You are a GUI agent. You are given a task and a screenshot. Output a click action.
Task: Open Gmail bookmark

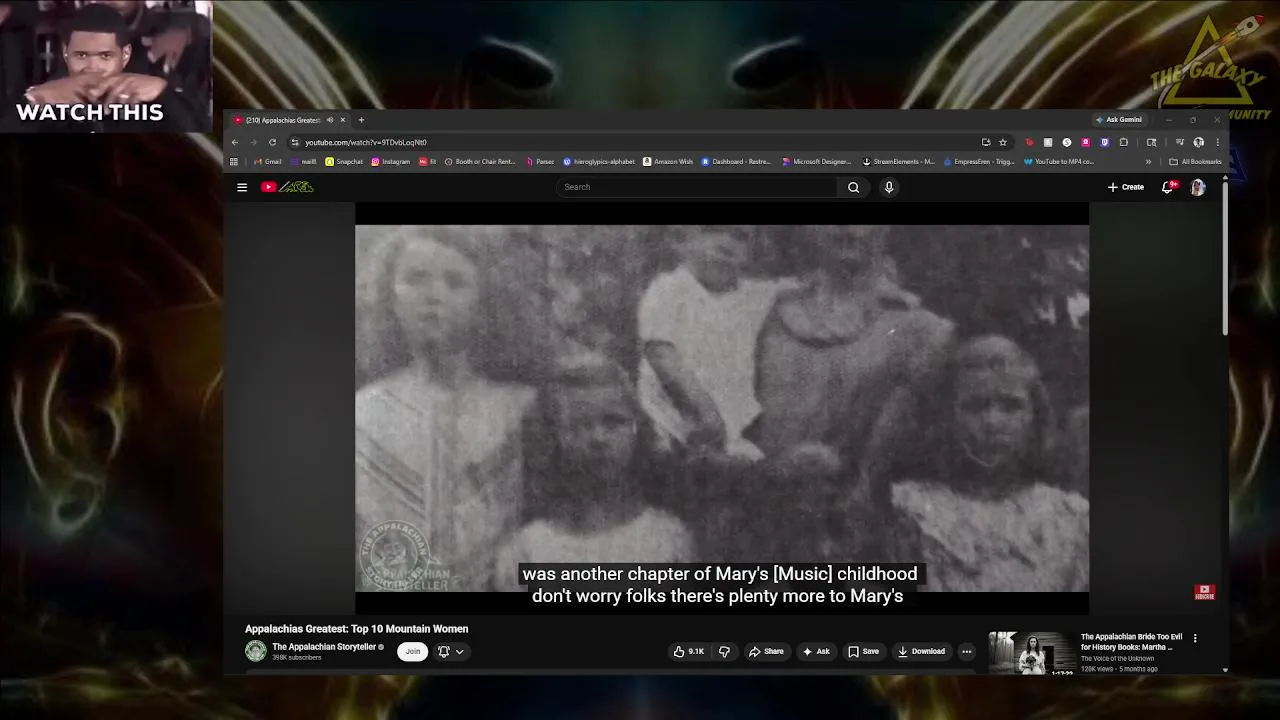[x=267, y=161]
